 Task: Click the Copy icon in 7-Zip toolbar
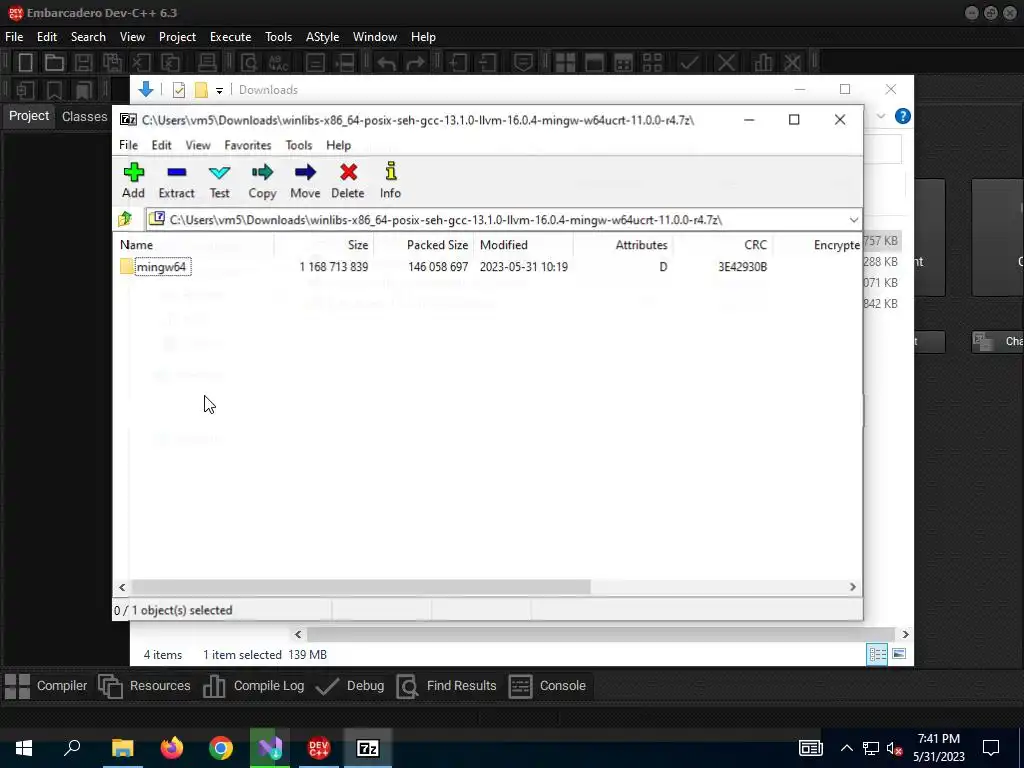262,181
